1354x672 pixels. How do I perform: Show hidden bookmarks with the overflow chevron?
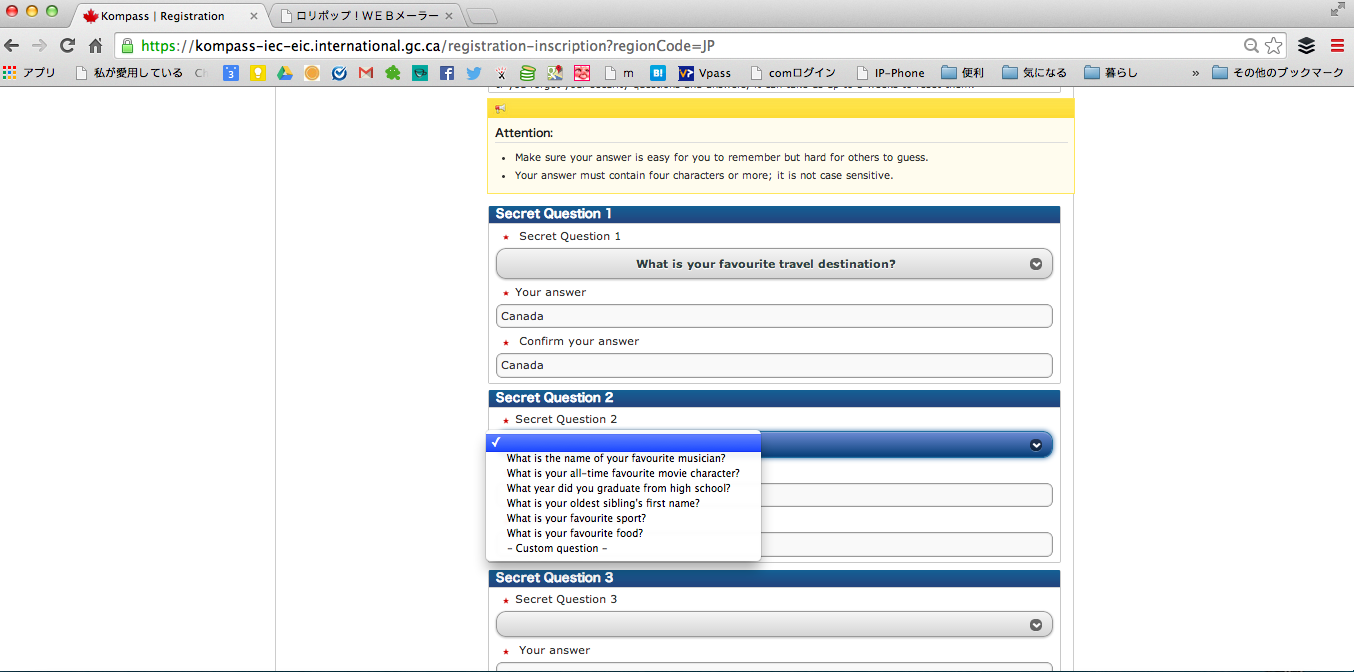point(1195,73)
